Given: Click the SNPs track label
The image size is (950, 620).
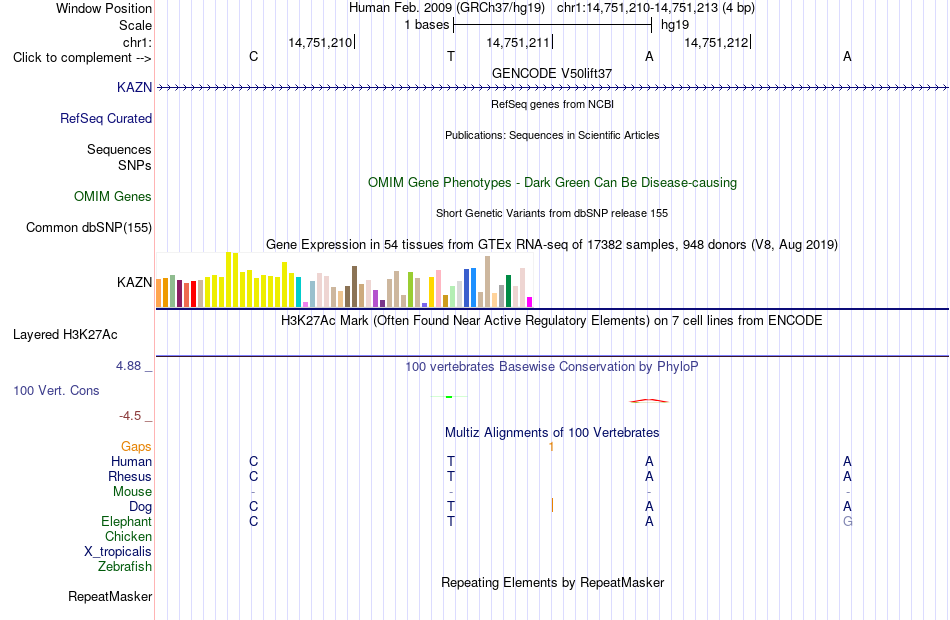Looking at the screenshot, I should (x=135, y=165).
